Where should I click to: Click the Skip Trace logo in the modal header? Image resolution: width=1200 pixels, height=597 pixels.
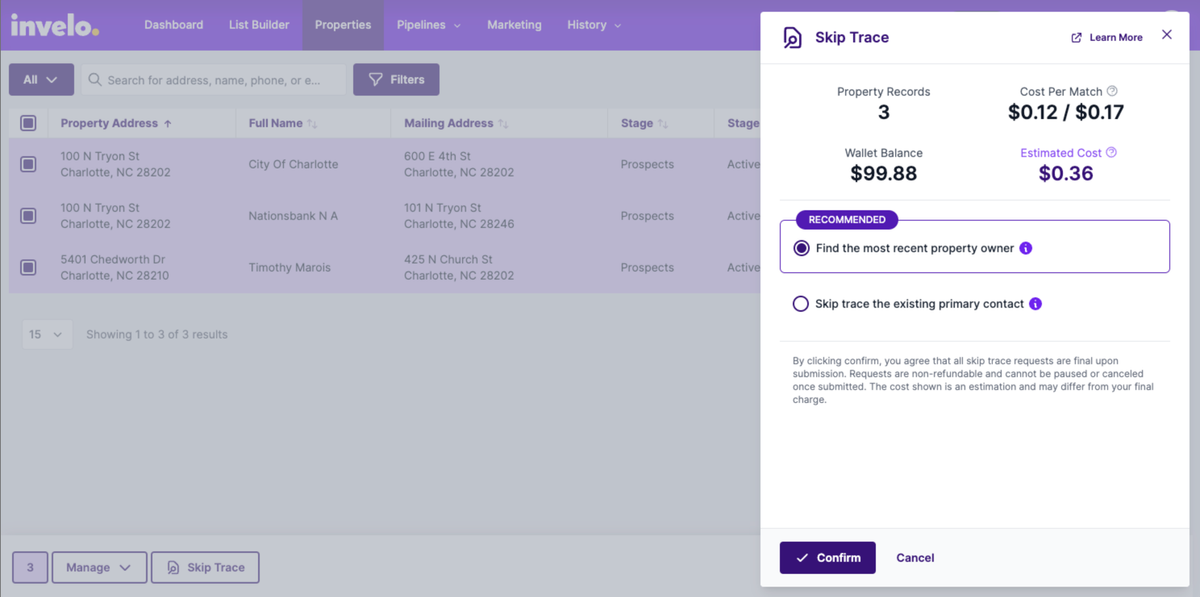click(x=791, y=37)
